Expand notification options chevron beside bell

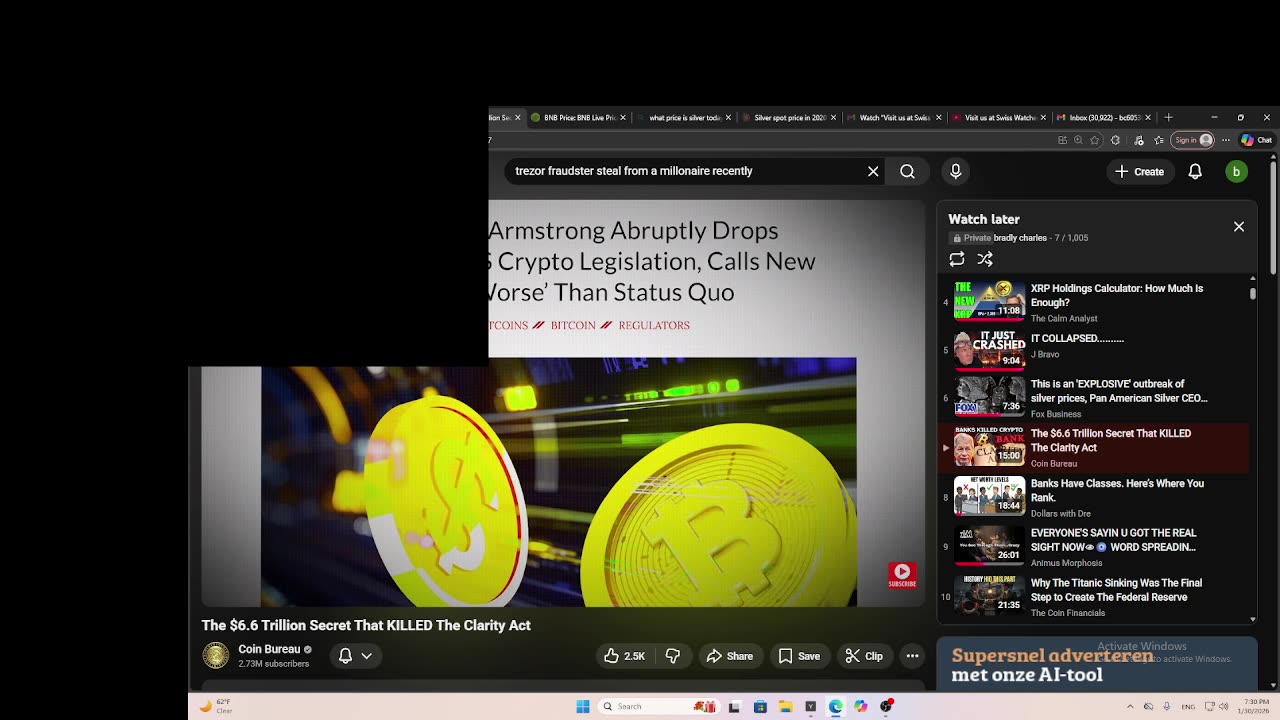coord(367,656)
